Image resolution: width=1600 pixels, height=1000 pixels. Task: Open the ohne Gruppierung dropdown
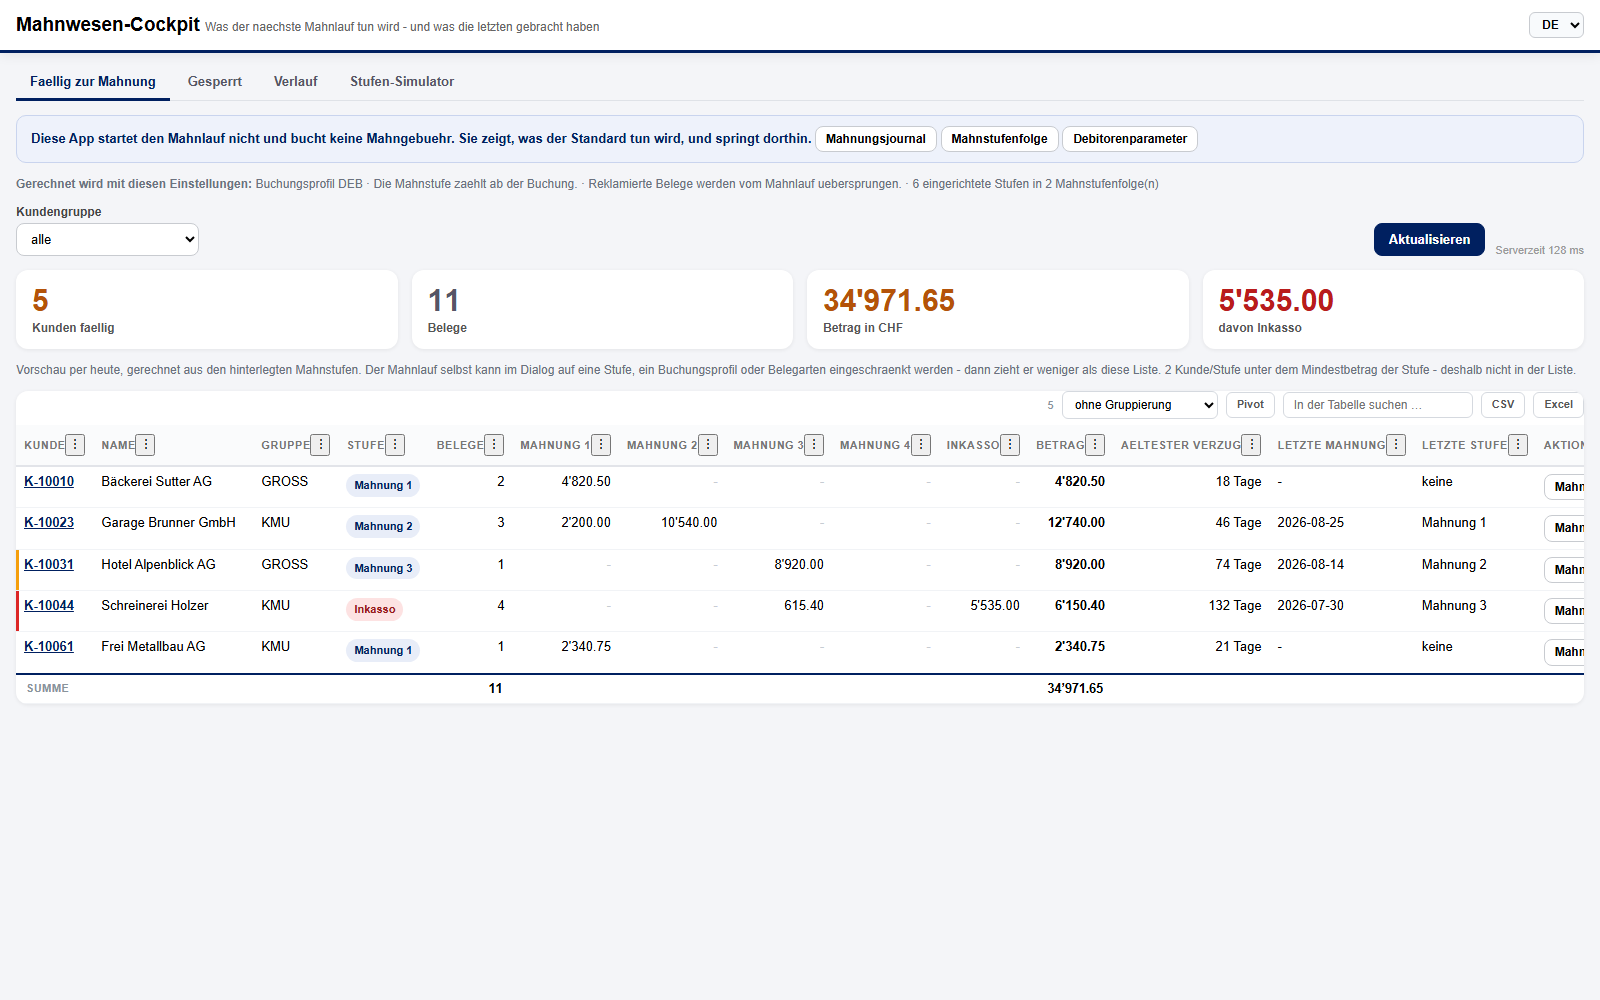click(x=1140, y=405)
